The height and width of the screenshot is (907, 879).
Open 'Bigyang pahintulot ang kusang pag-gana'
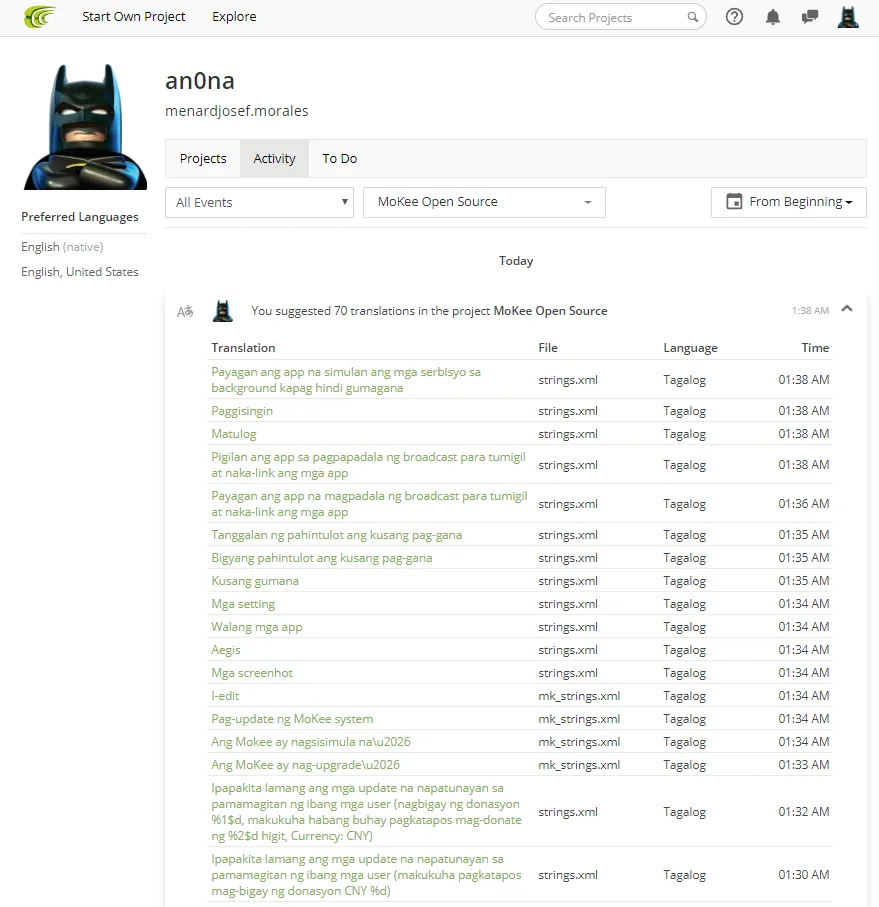click(322, 558)
